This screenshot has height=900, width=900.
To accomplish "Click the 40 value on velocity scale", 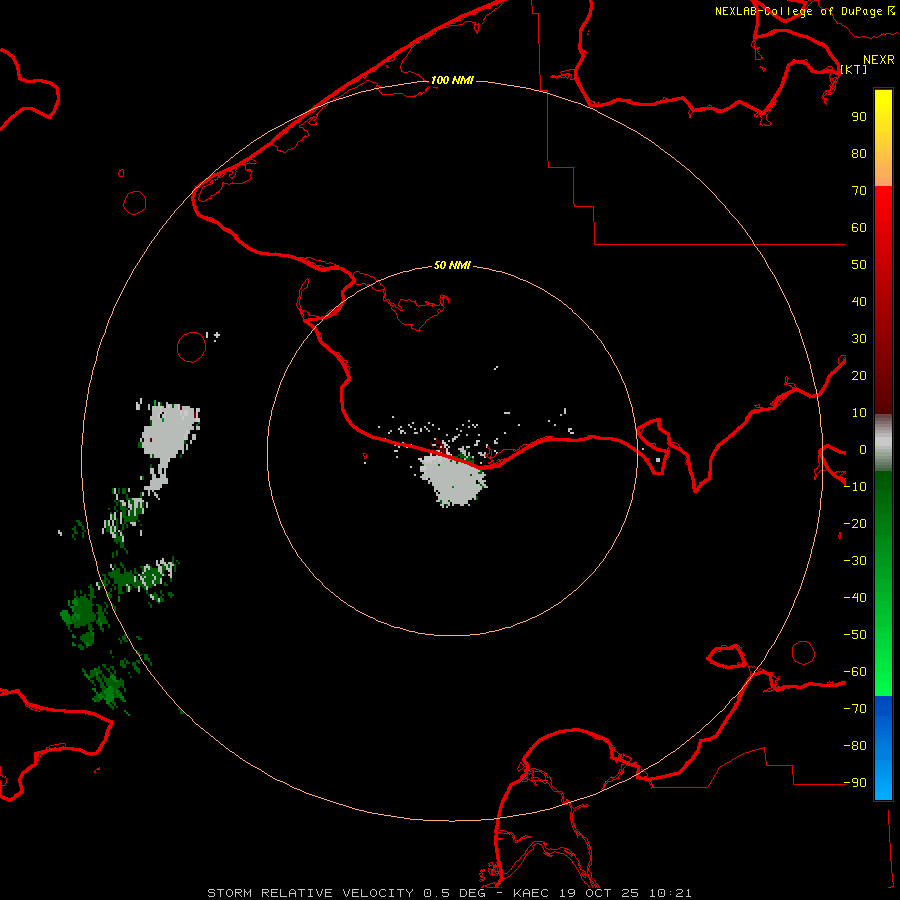I will (859, 301).
